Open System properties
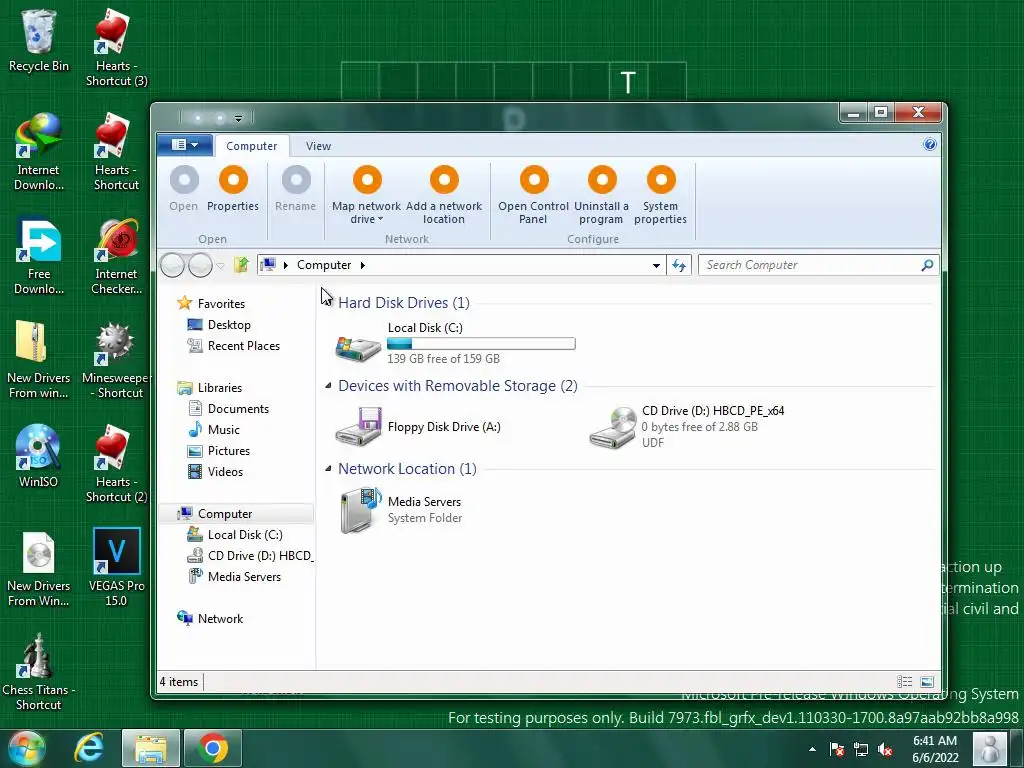Viewport: 1024px width, 768px height. [x=660, y=195]
